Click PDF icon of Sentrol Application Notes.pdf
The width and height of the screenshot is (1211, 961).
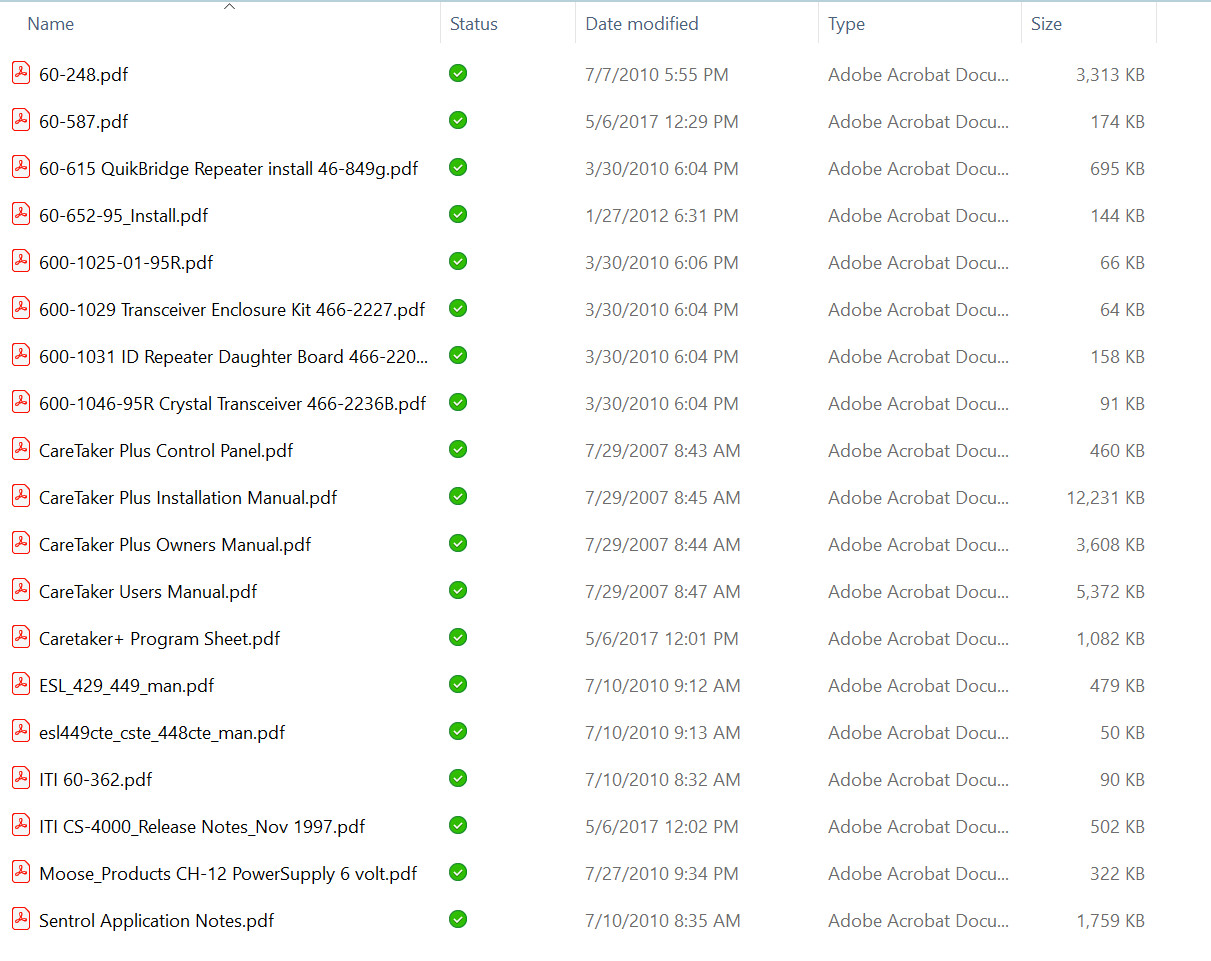21,919
